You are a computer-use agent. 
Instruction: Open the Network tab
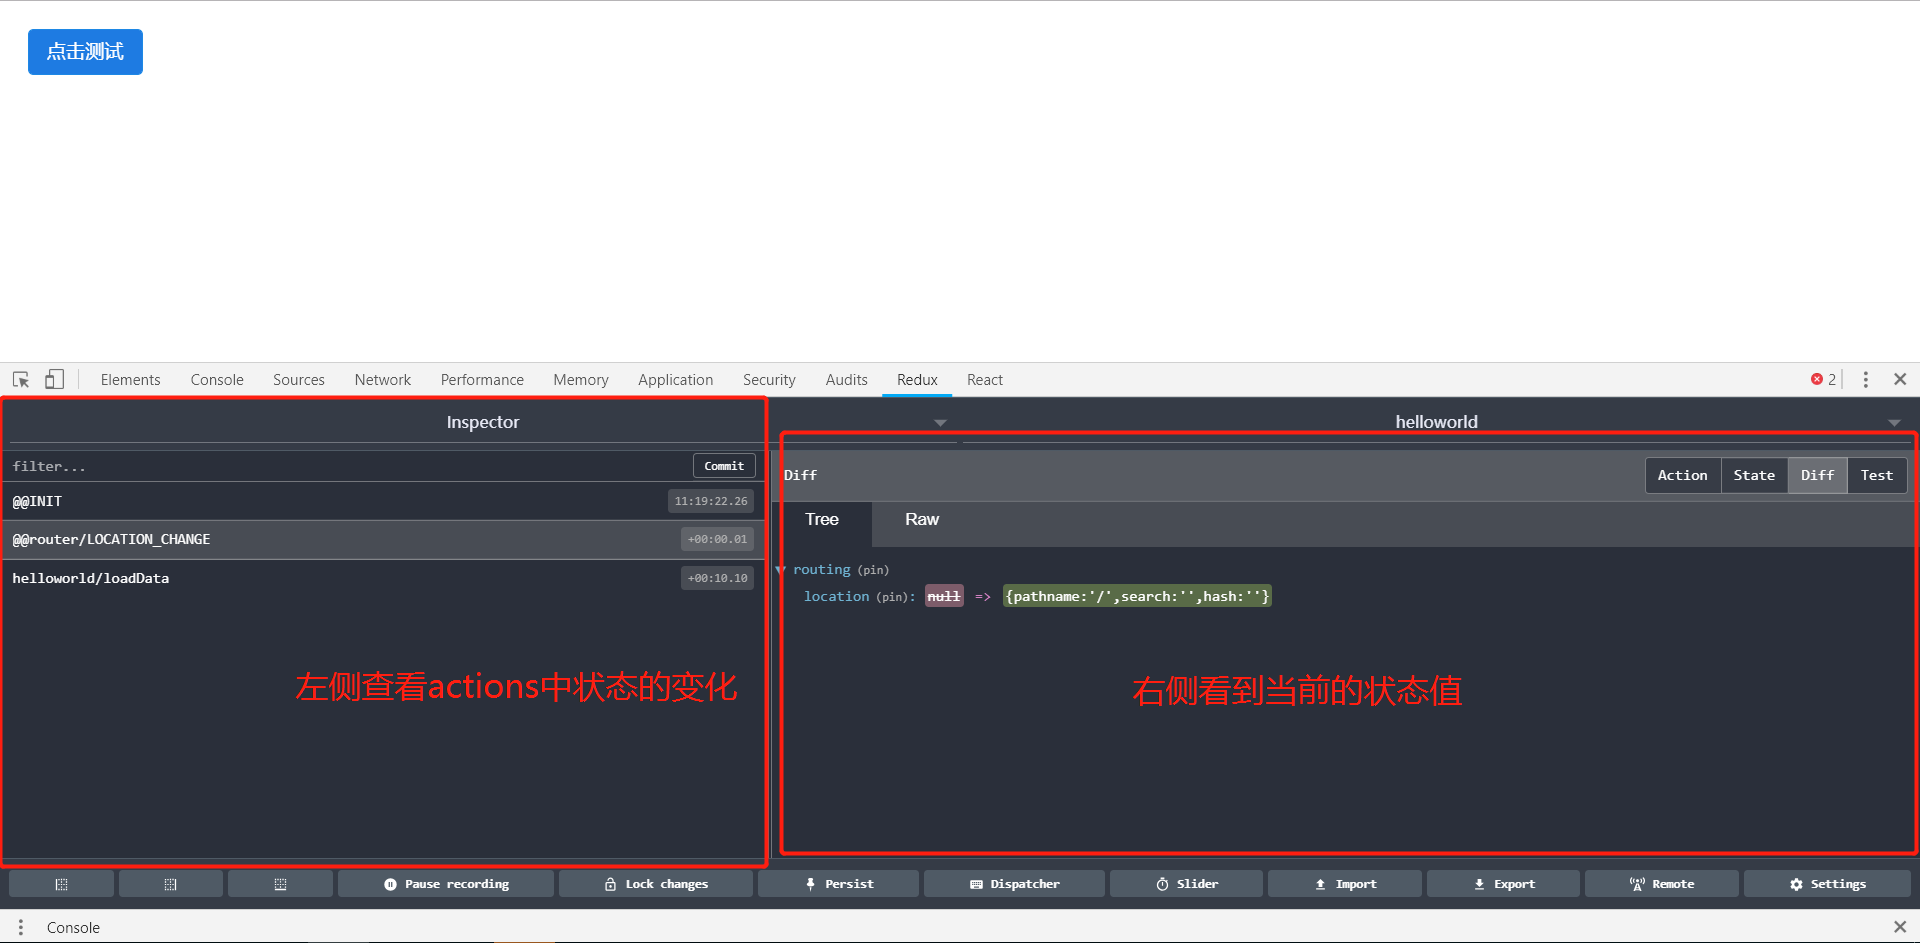[383, 380]
